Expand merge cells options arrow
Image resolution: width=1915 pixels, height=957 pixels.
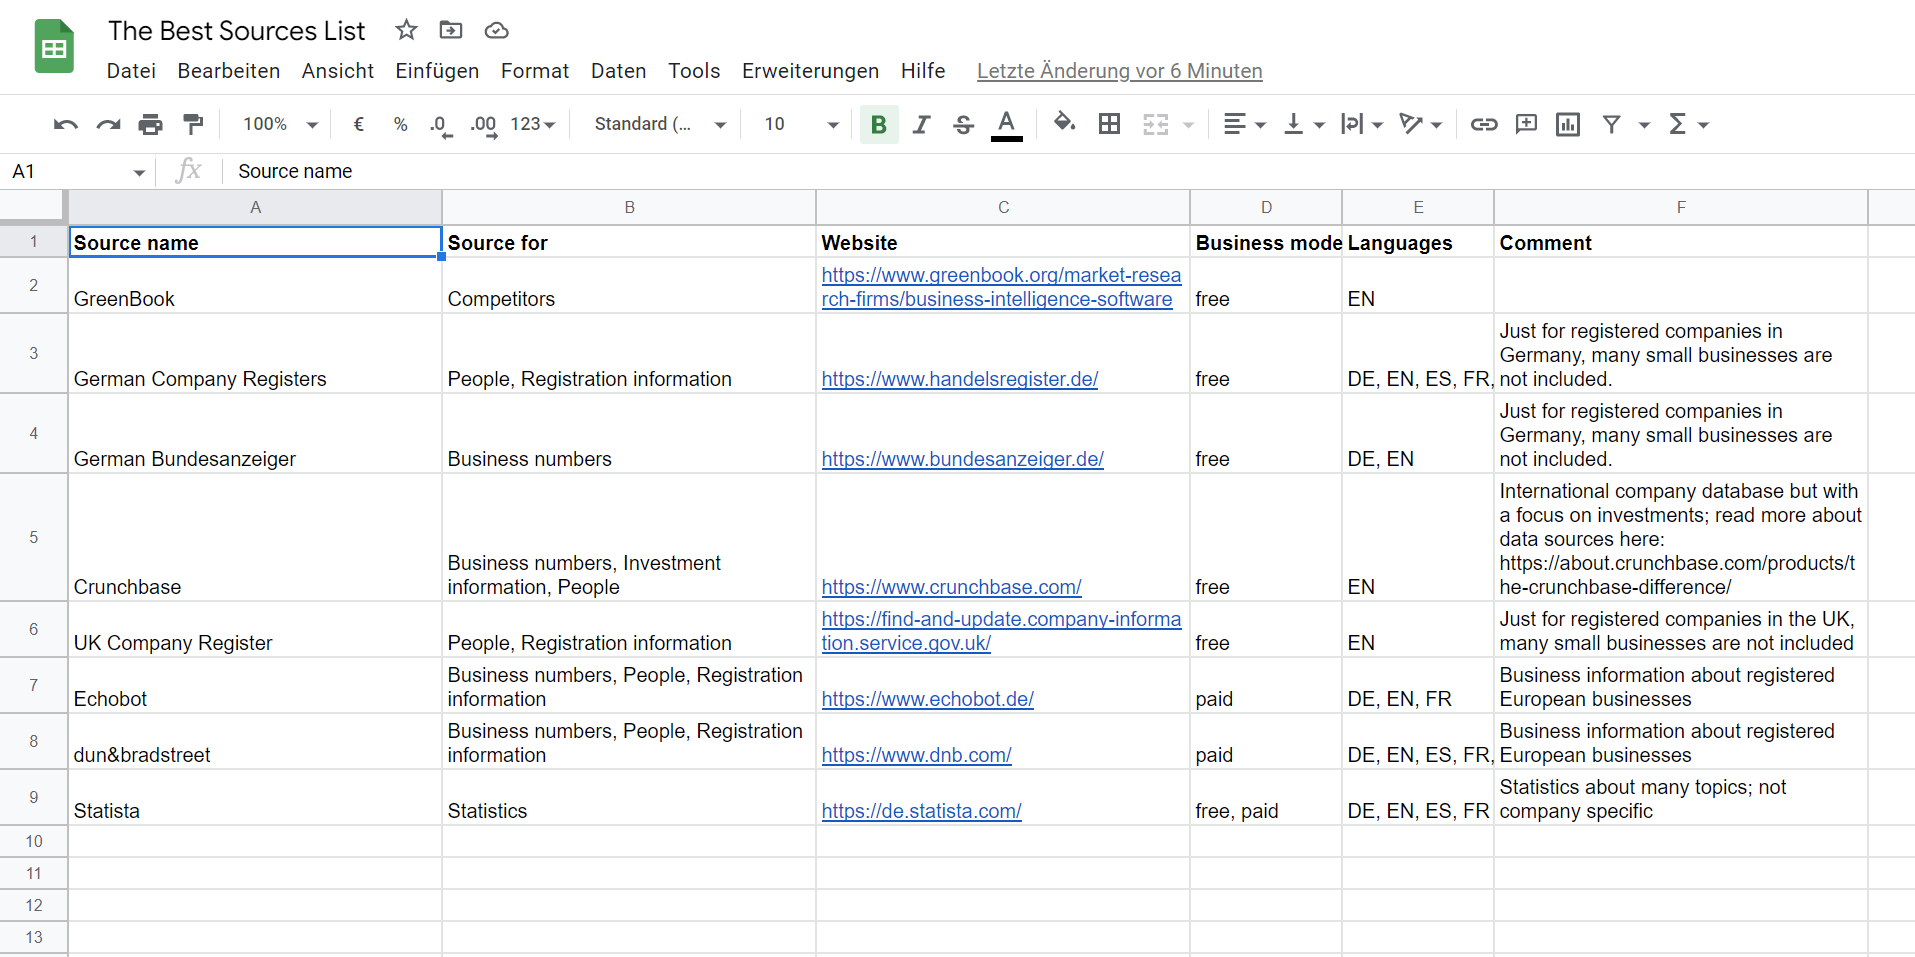coord(1189,125)
